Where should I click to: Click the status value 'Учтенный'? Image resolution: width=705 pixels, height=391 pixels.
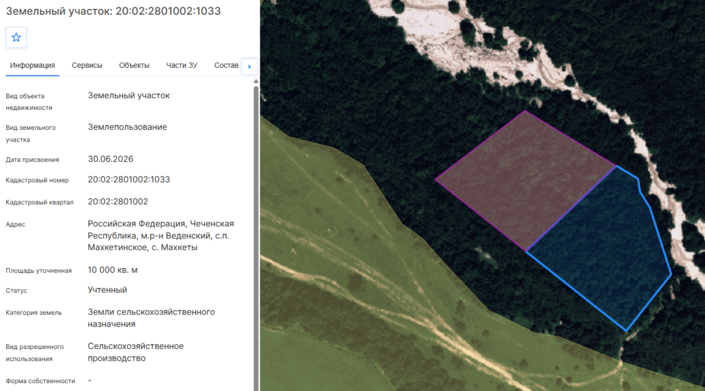coord(107,290)
